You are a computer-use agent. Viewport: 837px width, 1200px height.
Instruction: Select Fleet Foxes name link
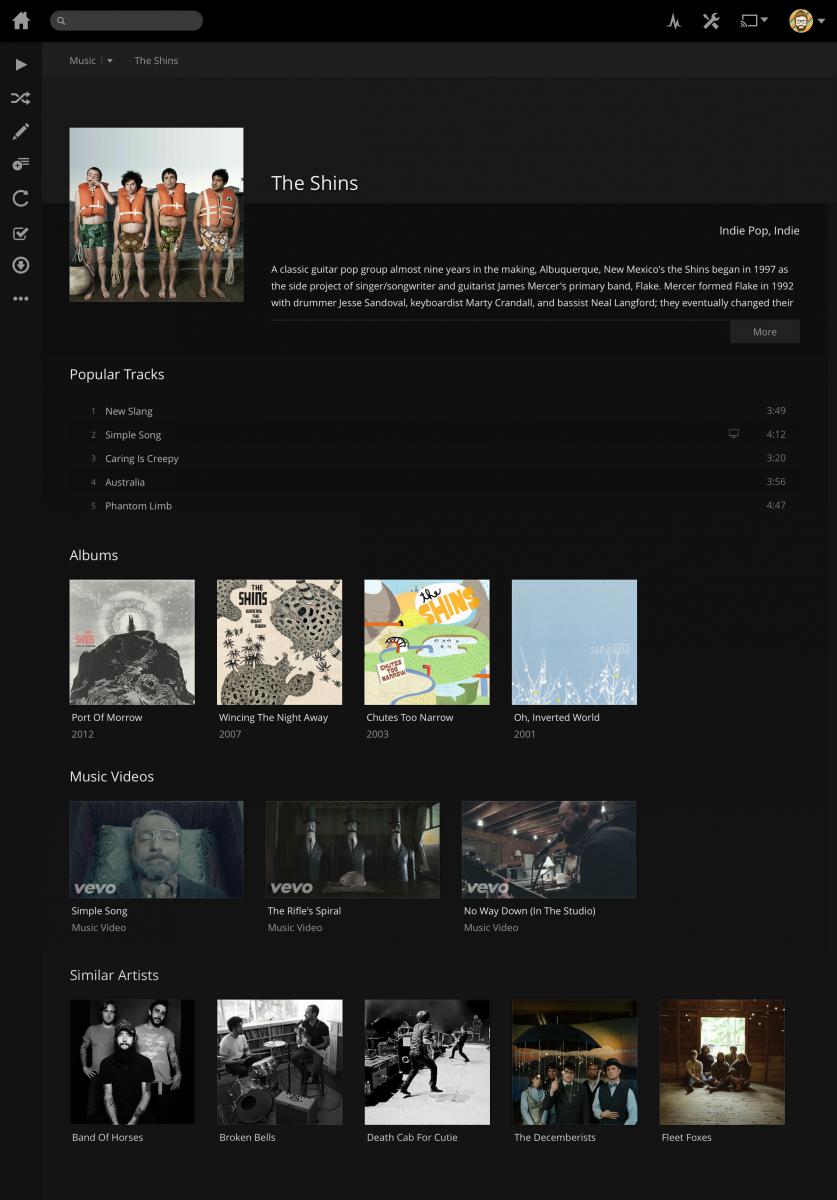[x=686, y=1137]
